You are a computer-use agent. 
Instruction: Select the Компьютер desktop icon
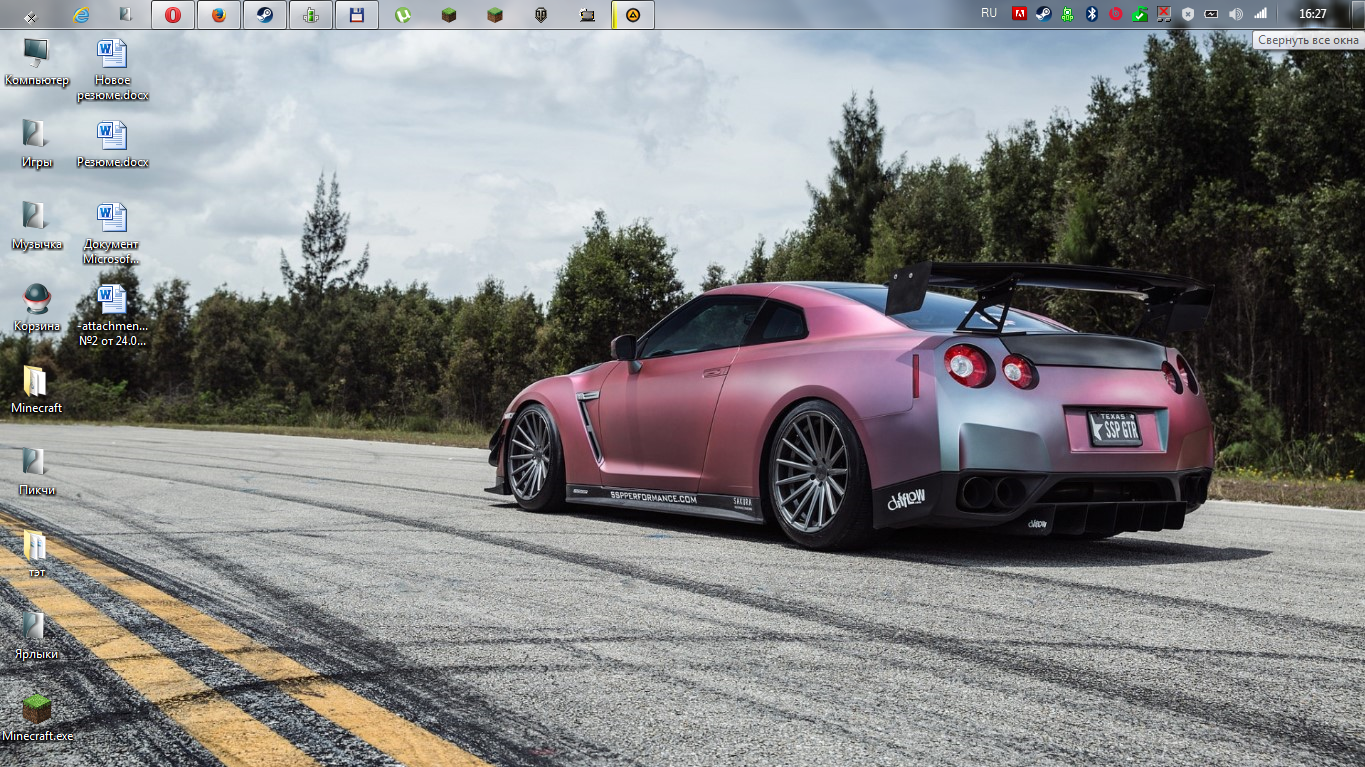tap(36, 61)
